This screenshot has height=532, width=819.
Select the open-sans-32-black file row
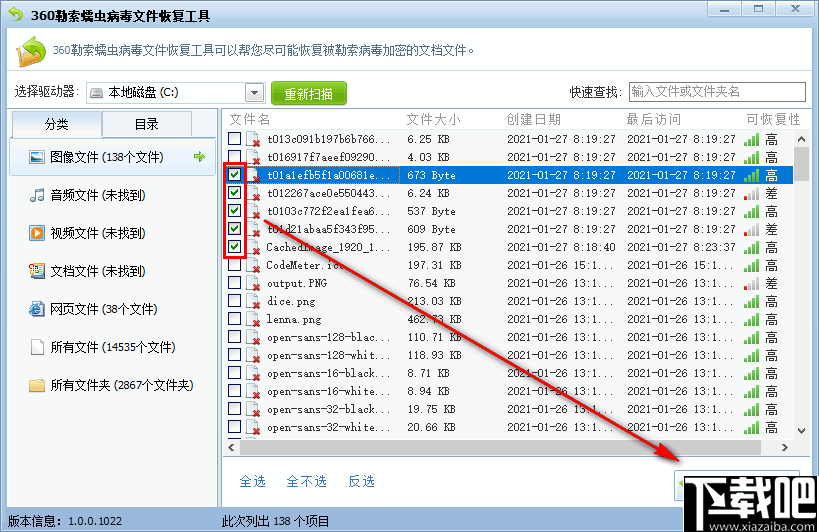(509, 409)
